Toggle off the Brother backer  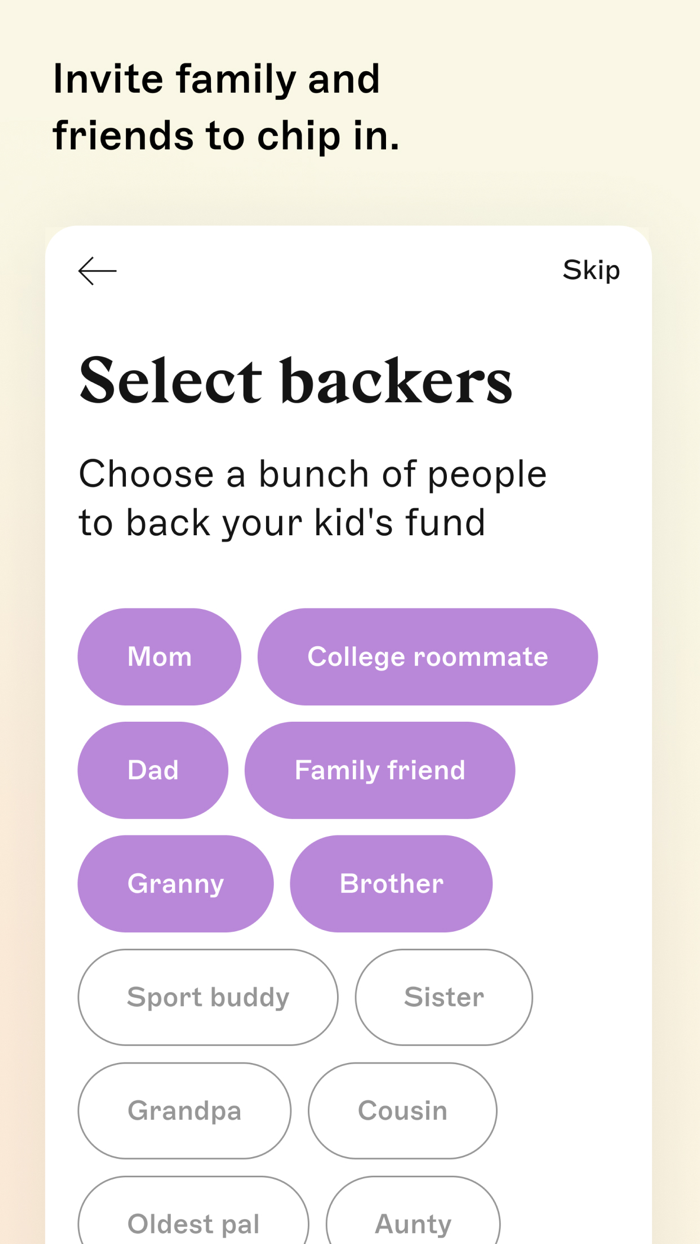(391, 884)
